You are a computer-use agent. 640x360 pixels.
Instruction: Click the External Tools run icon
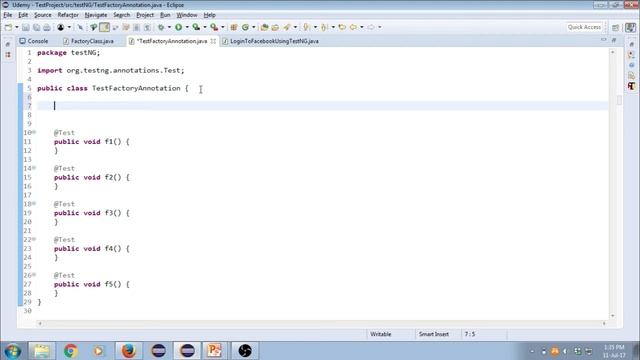pos(214,27)
